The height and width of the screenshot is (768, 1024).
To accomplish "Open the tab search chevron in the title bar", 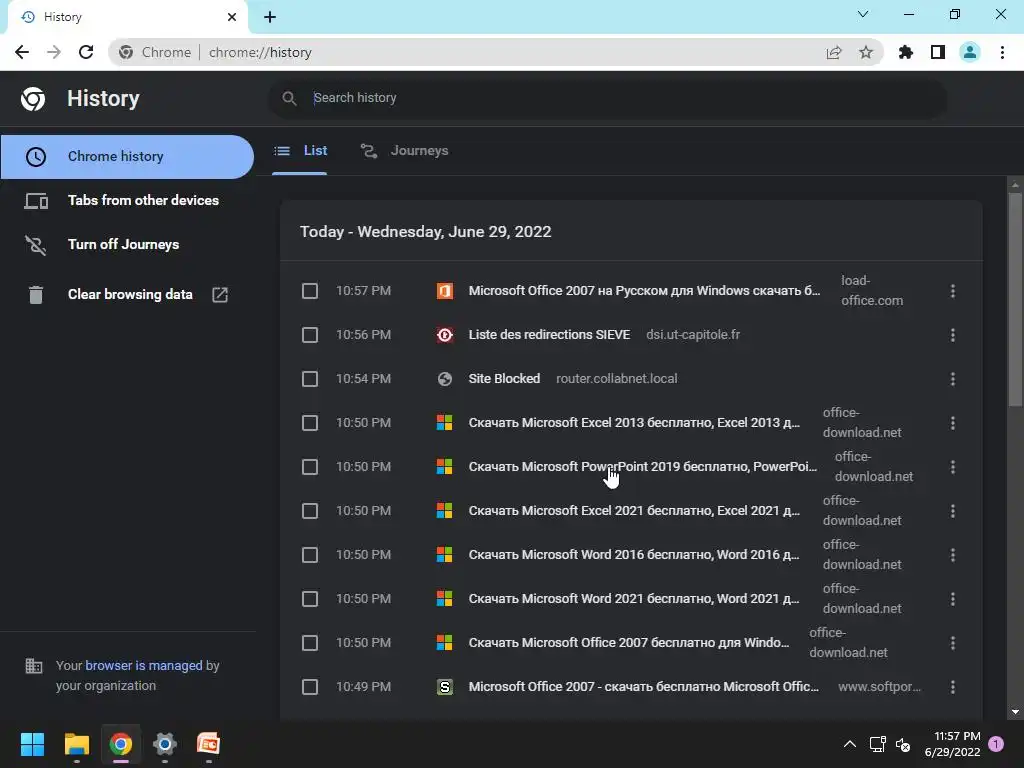I will pyautogui.click(x=863, y=14).
